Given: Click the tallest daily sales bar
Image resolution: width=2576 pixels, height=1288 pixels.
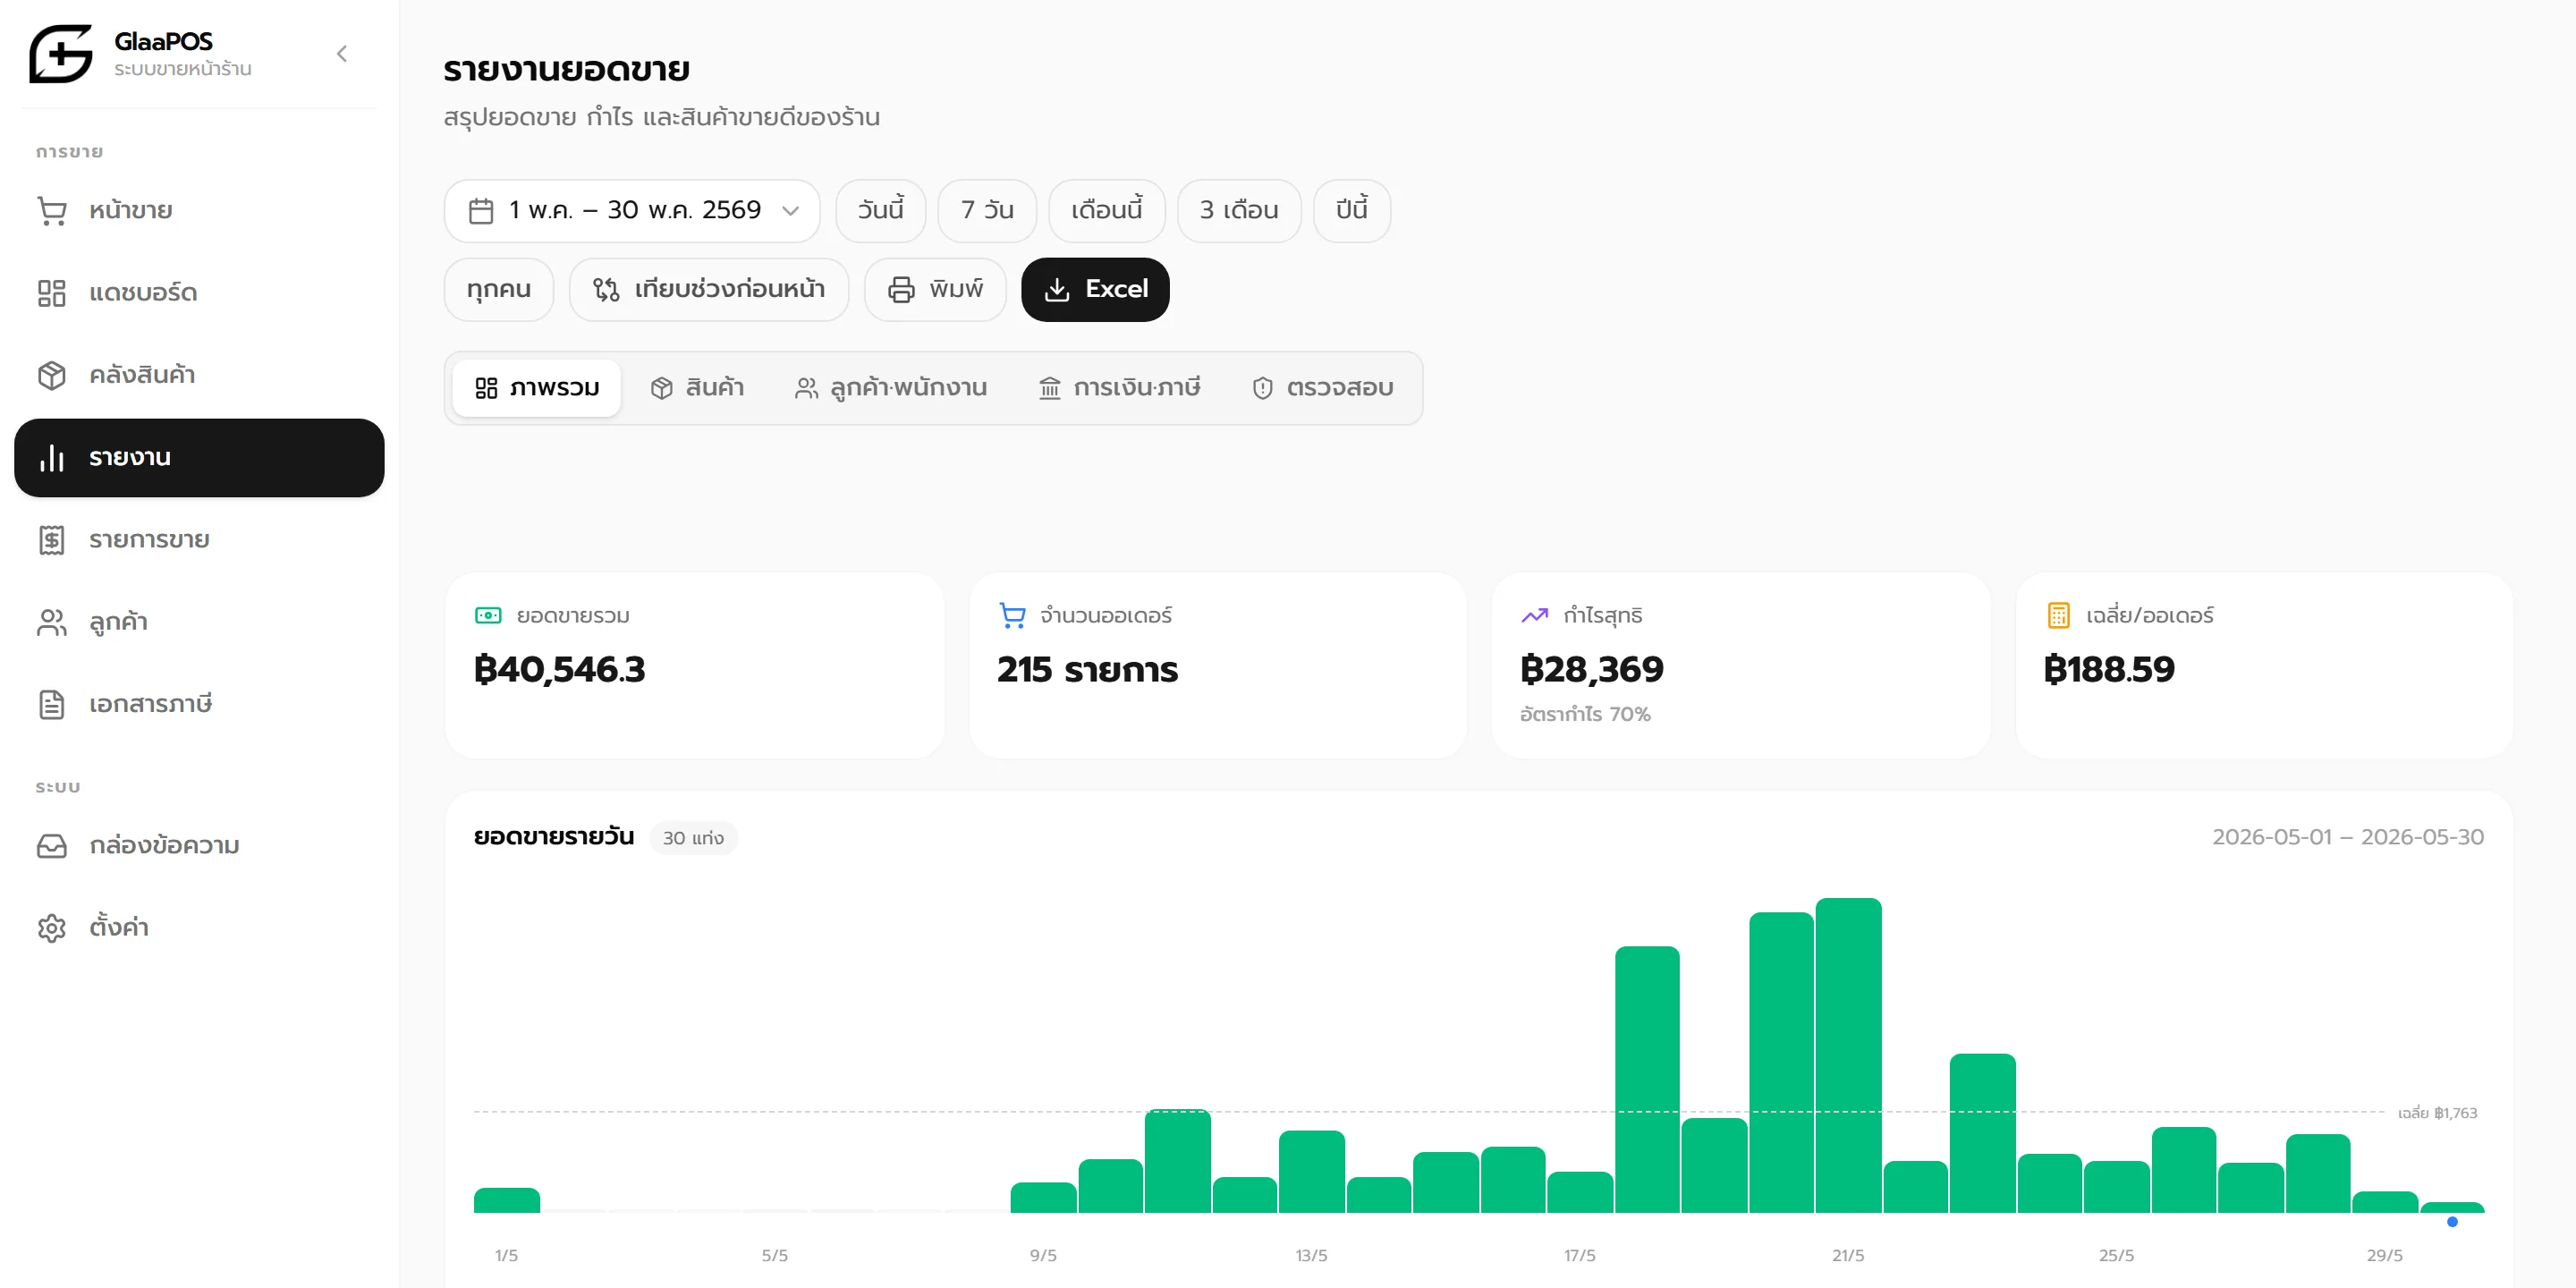Looking at the screenshot, I should 1848,1055.
